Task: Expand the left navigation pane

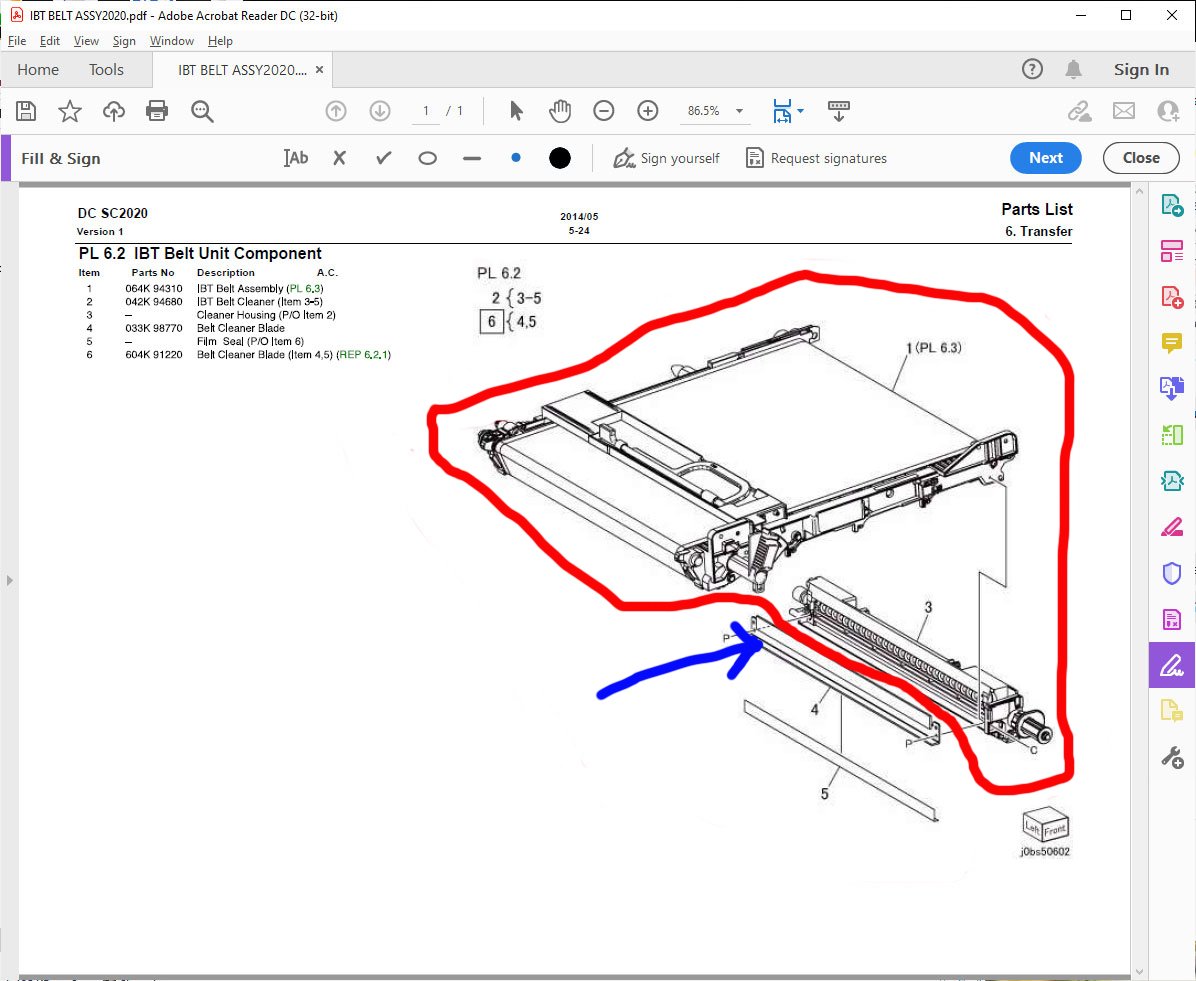Action: click(8, 580)
